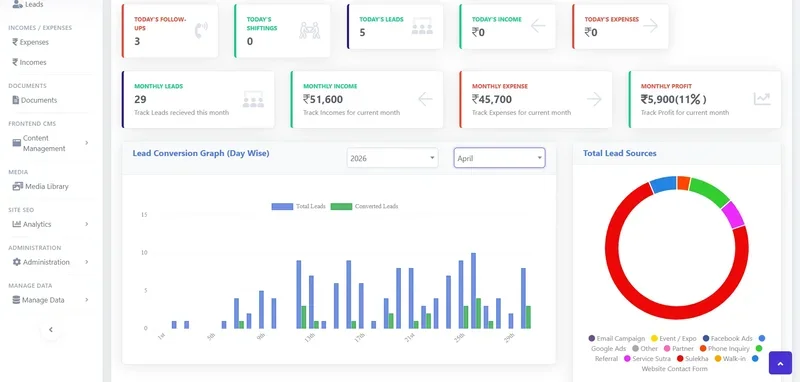The image size is (800, 382).
Task: Toggle Walk-in legend entry
Action: click(730, 359)
